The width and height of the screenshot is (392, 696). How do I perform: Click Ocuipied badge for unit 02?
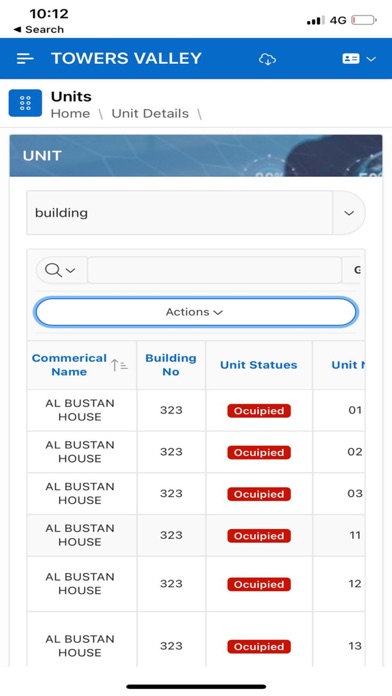click(x=259, y=452)
